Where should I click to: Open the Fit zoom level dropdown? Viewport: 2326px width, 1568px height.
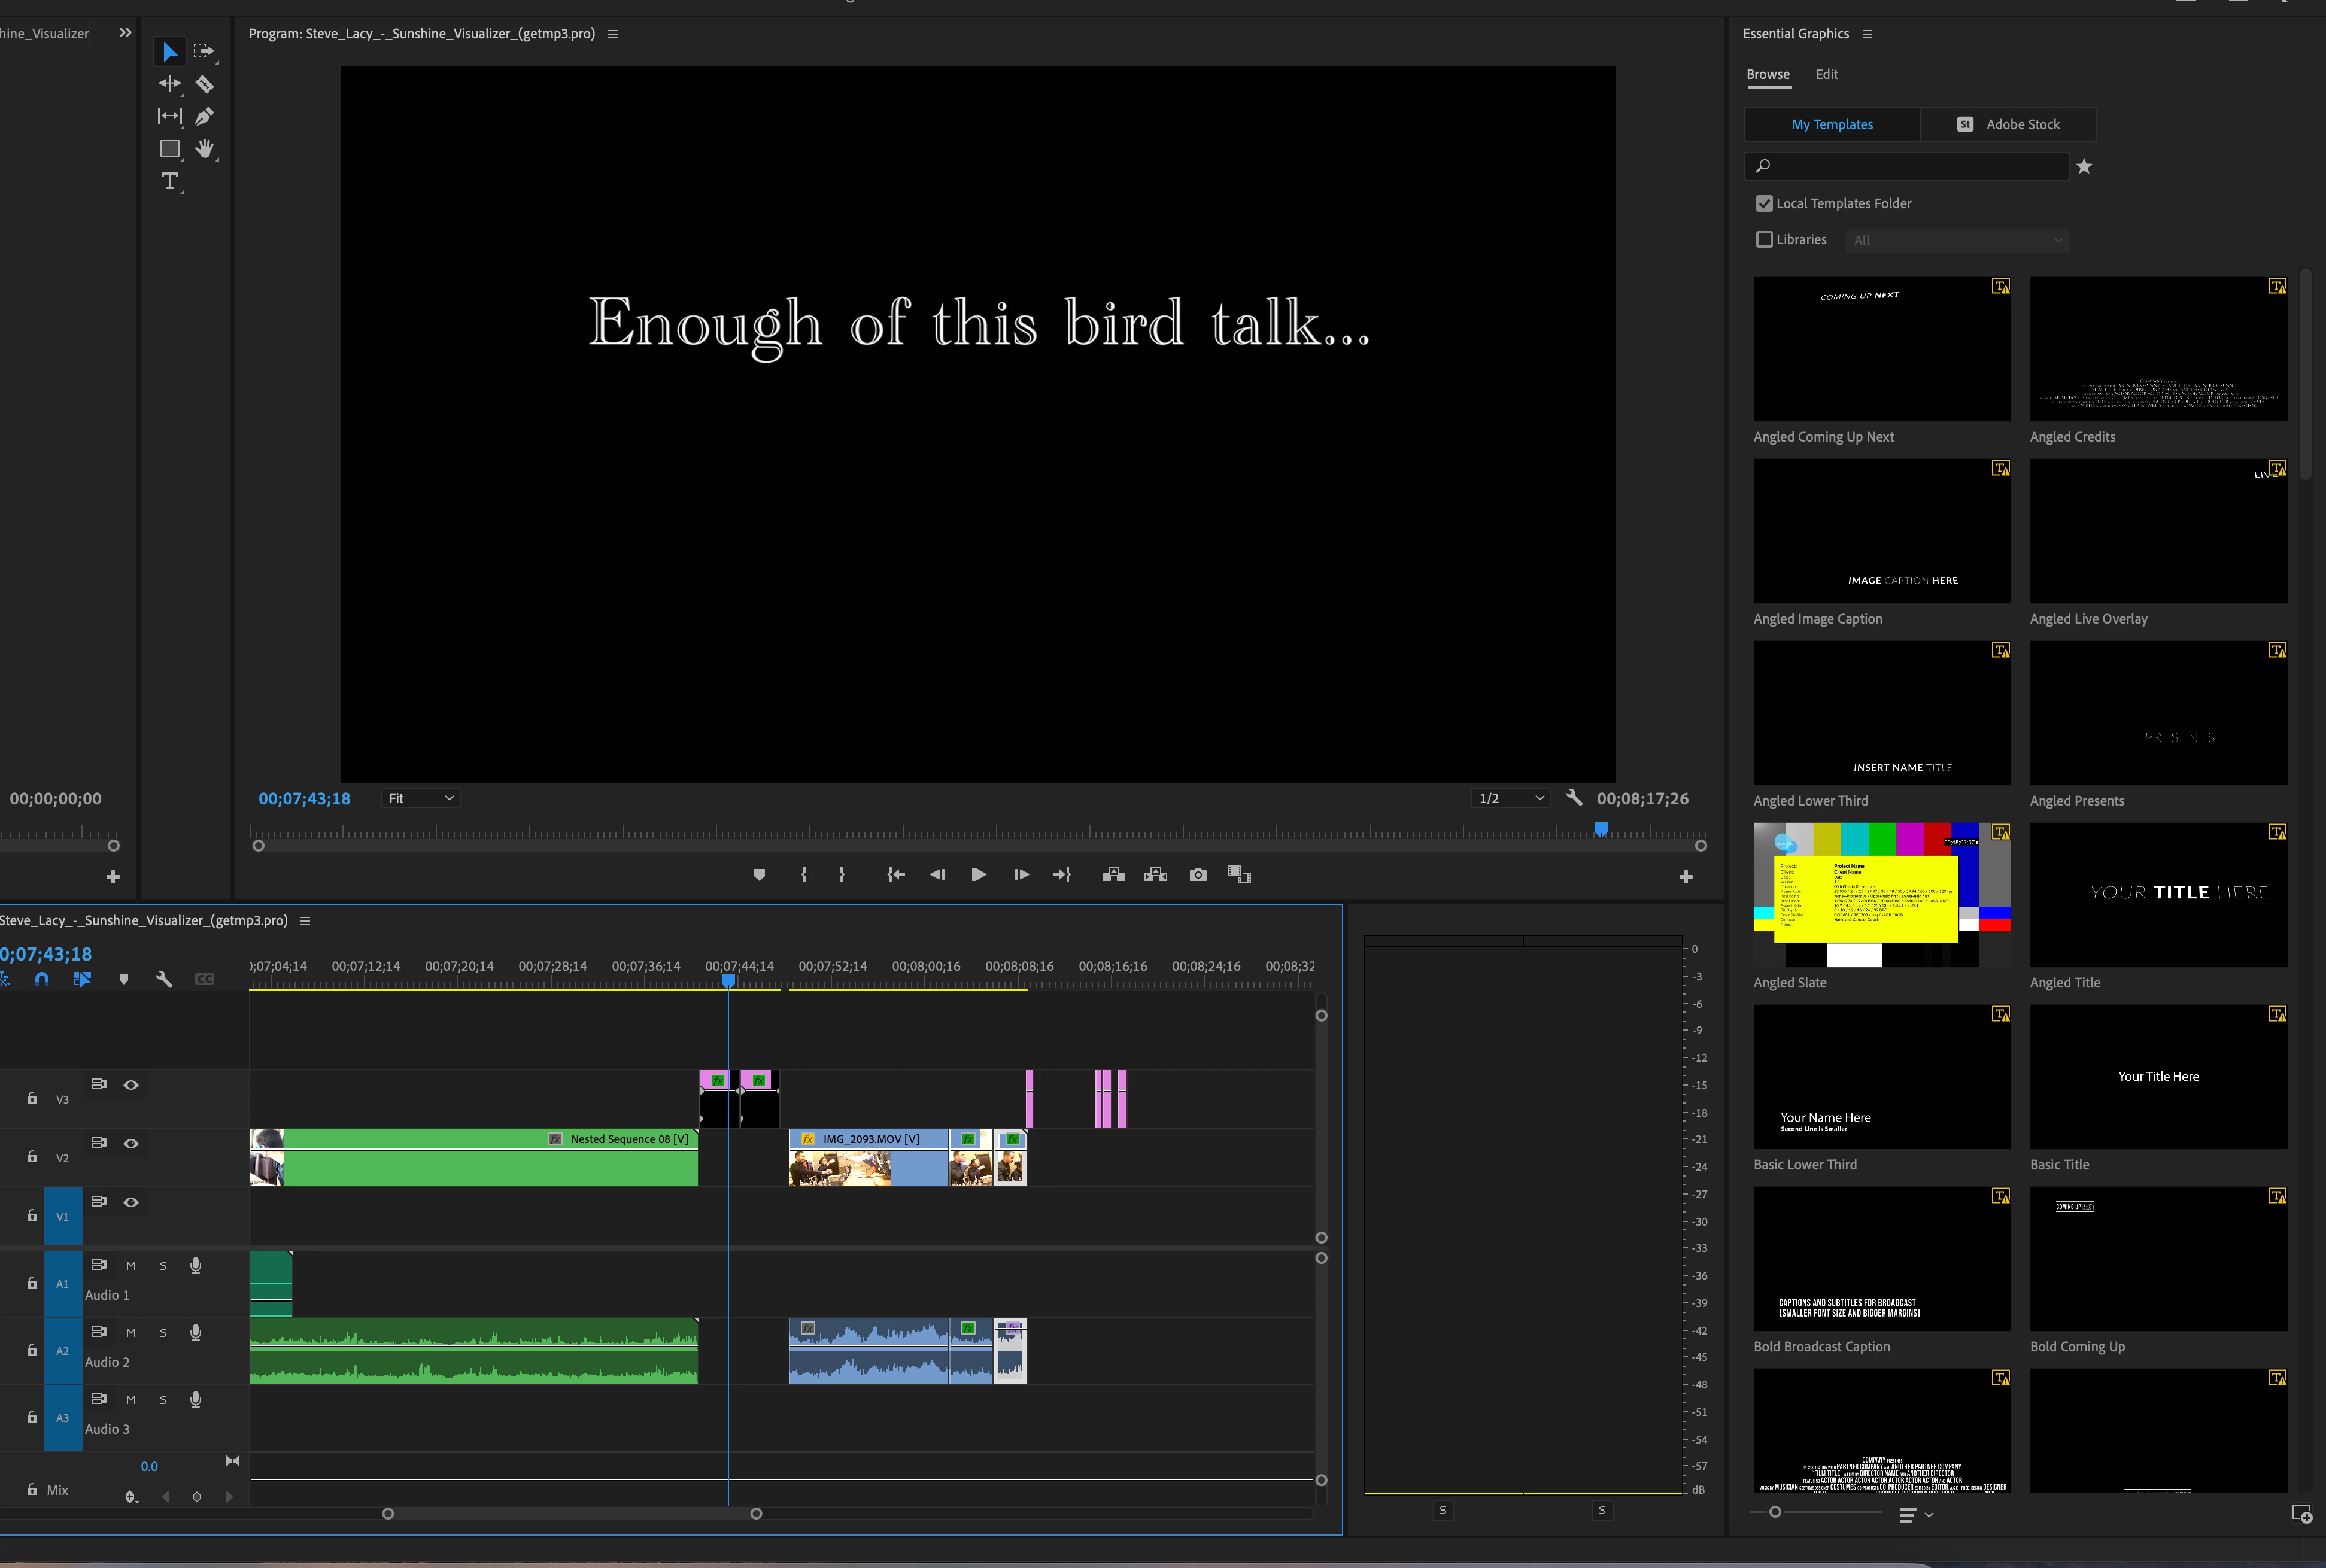(x=421, y=798)
